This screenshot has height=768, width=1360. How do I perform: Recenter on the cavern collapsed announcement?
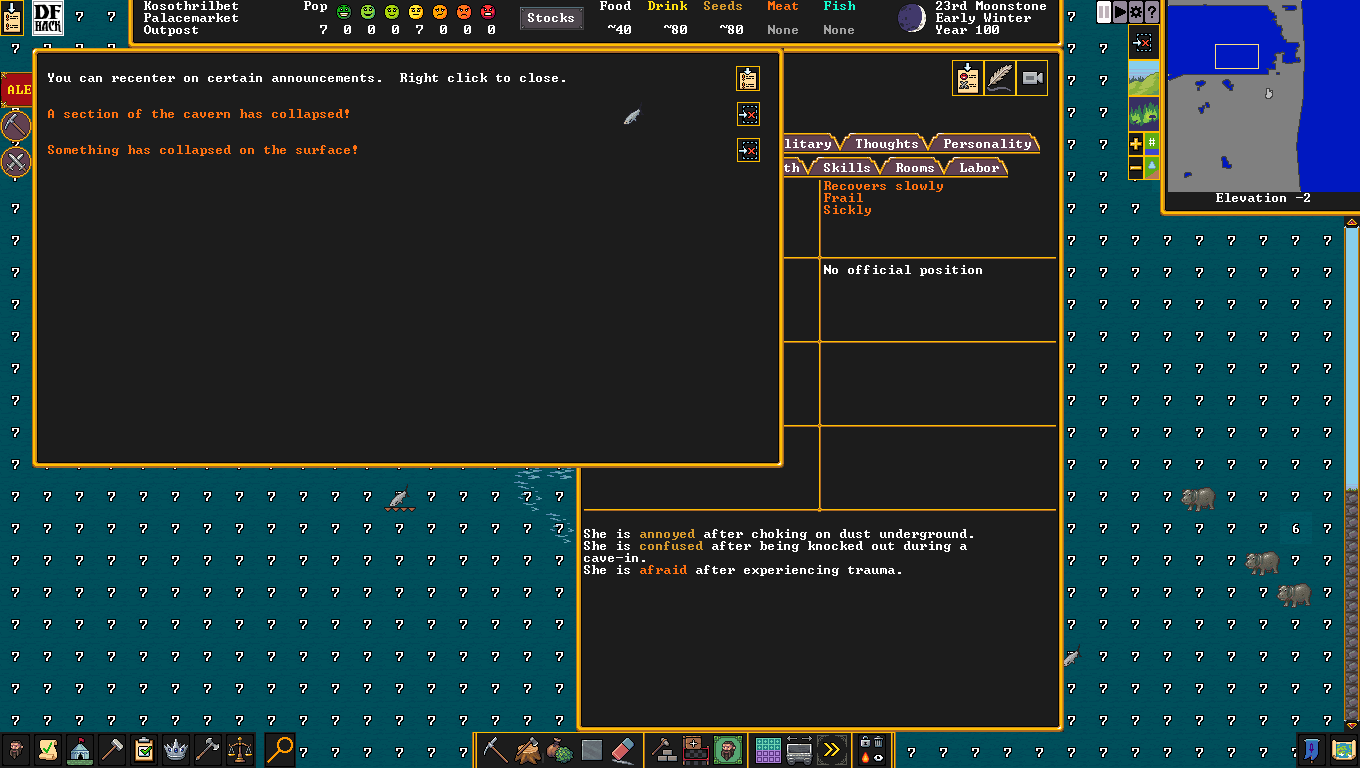pos(748,114)
